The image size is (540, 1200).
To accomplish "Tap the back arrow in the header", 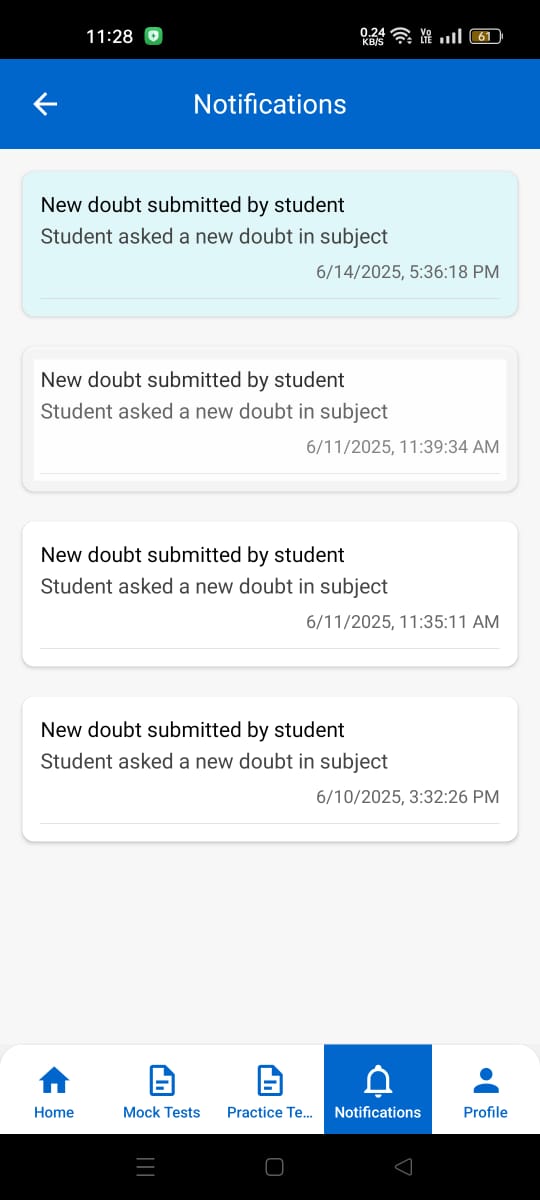I will pos(45,104).
